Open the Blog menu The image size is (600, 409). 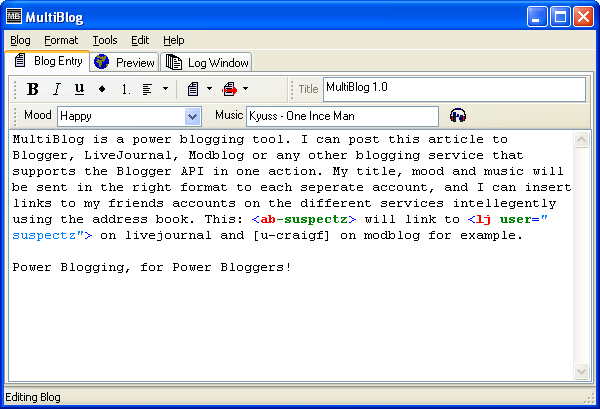coord(20,40)
